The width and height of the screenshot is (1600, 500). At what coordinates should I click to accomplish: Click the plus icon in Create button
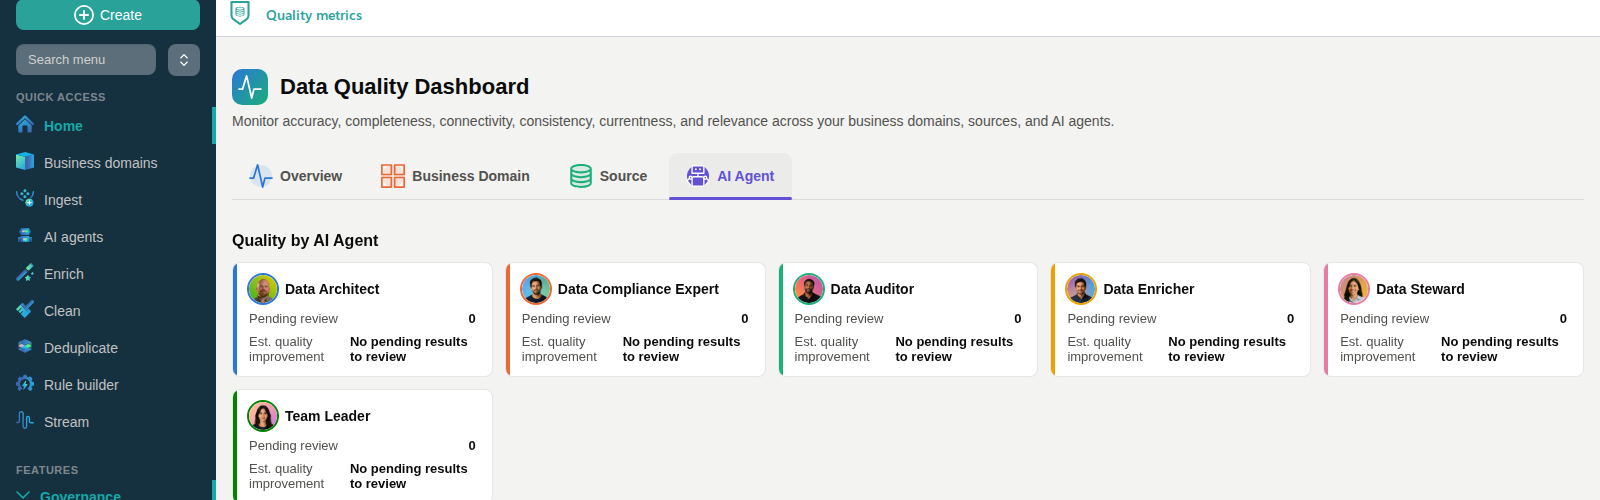click(84, 15)
